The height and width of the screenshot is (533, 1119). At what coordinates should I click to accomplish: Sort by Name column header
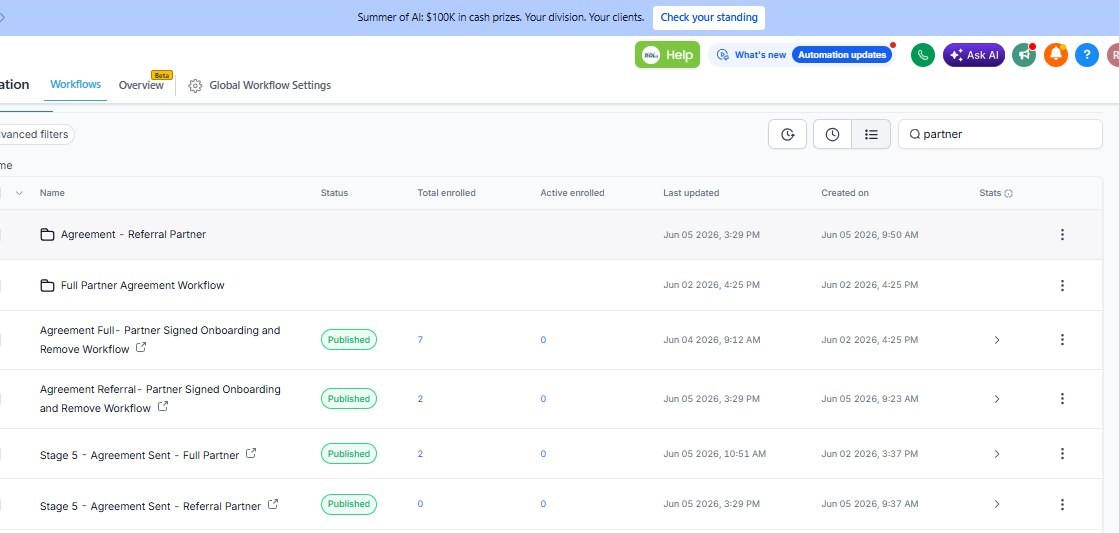(52, 193)
